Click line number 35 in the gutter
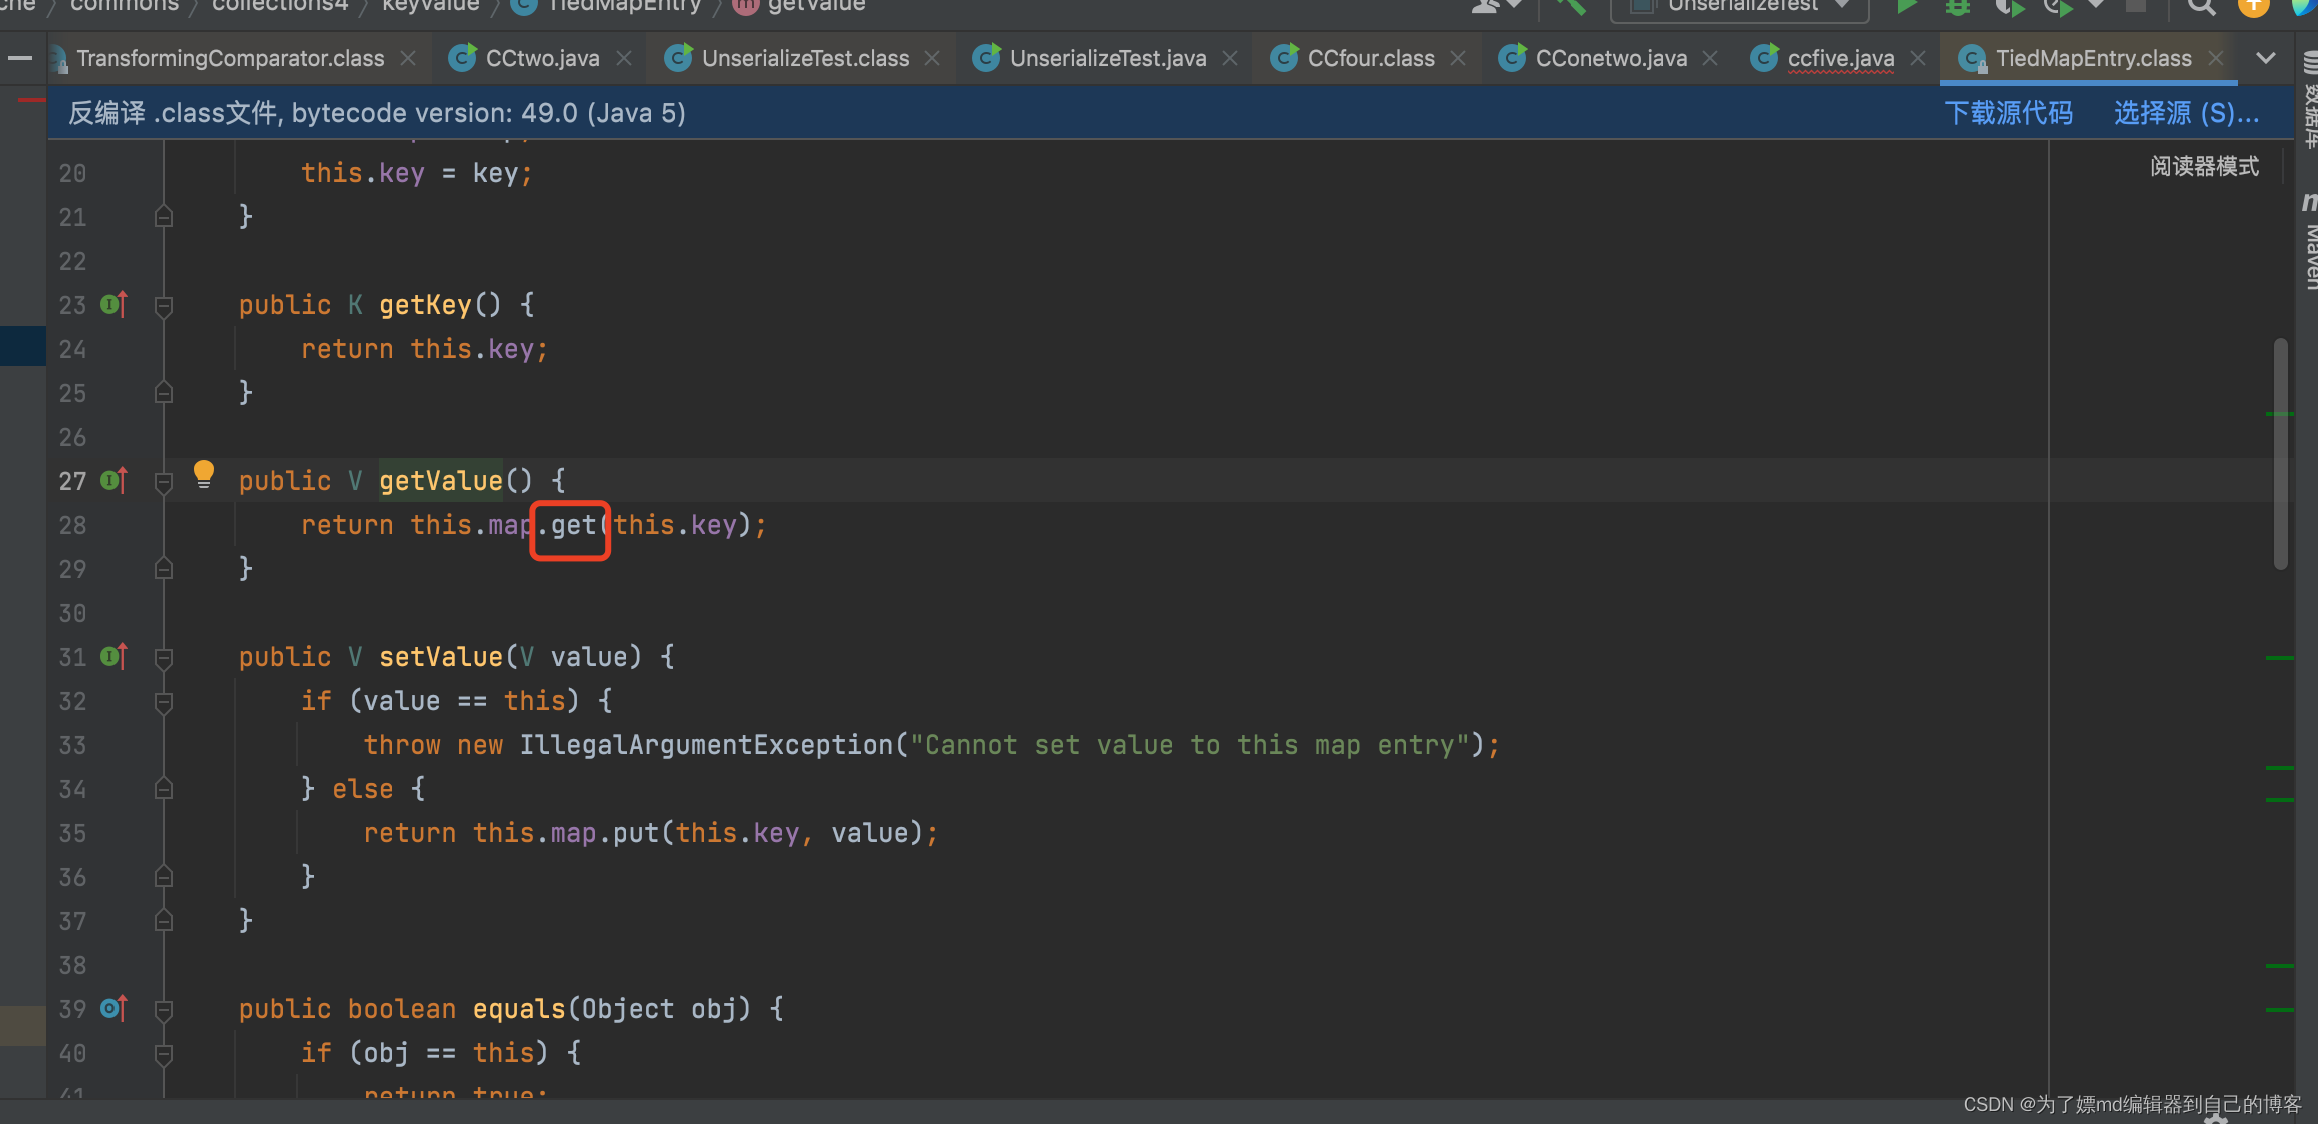The height and width of the screenshot is (1124, 2318). pyautogui.click(x=72, y=833)
